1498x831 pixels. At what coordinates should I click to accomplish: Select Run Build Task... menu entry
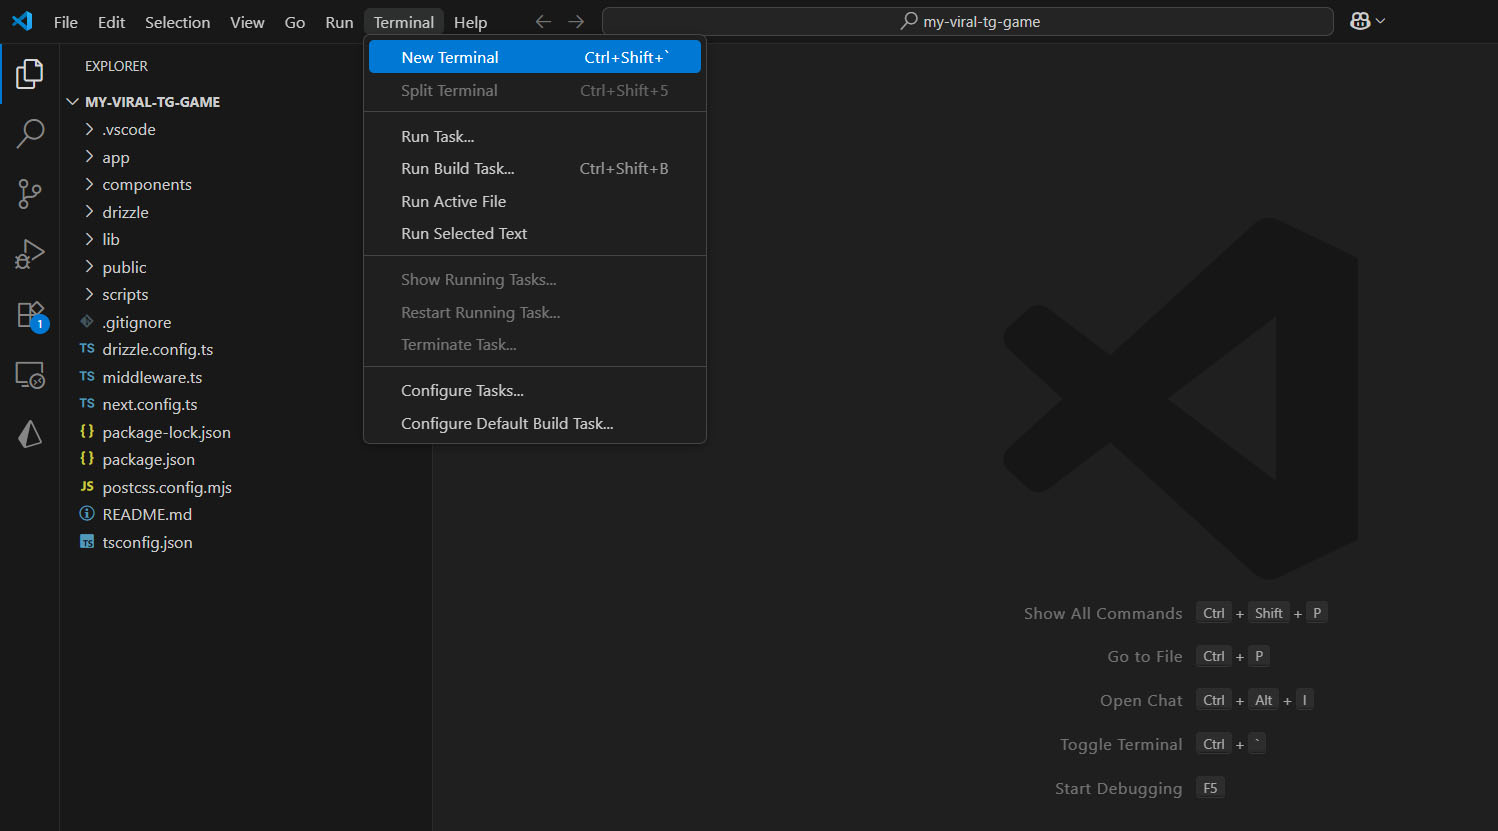[535, 168]
